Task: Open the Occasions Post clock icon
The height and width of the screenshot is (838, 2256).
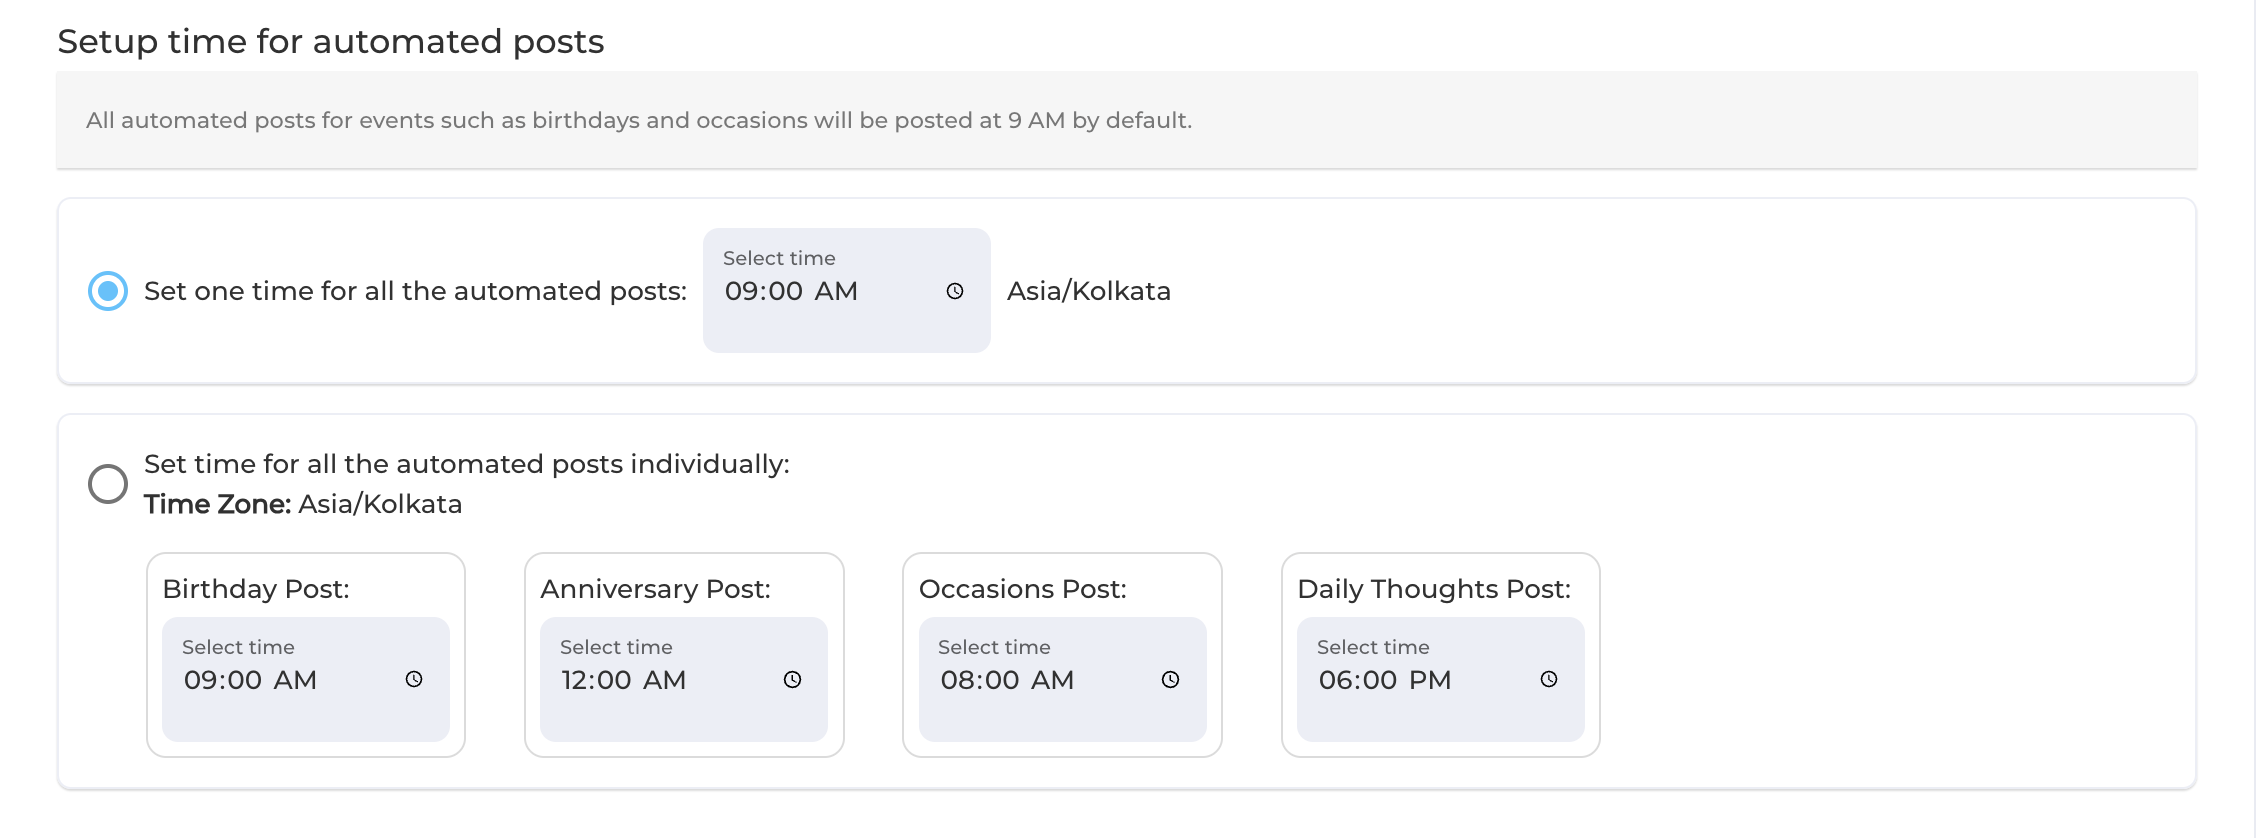Action: click(1170, 679)
